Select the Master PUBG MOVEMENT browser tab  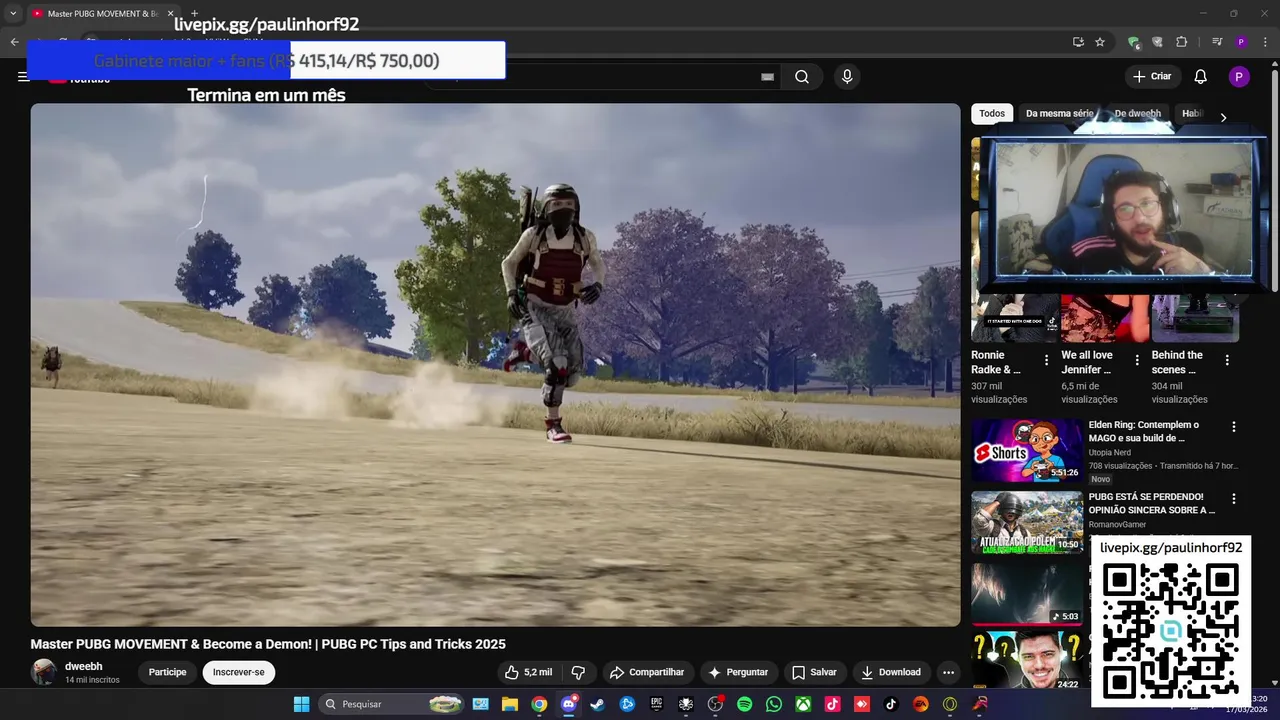102,13
